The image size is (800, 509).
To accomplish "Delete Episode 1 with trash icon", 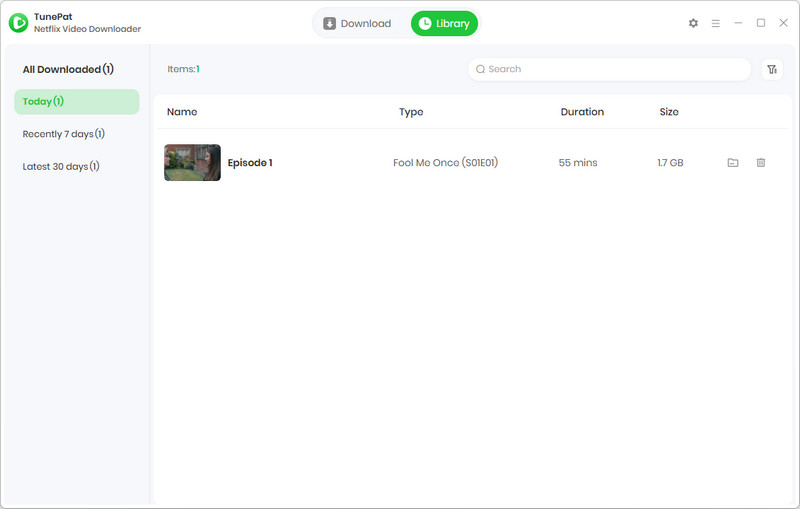I will point(761,163).
